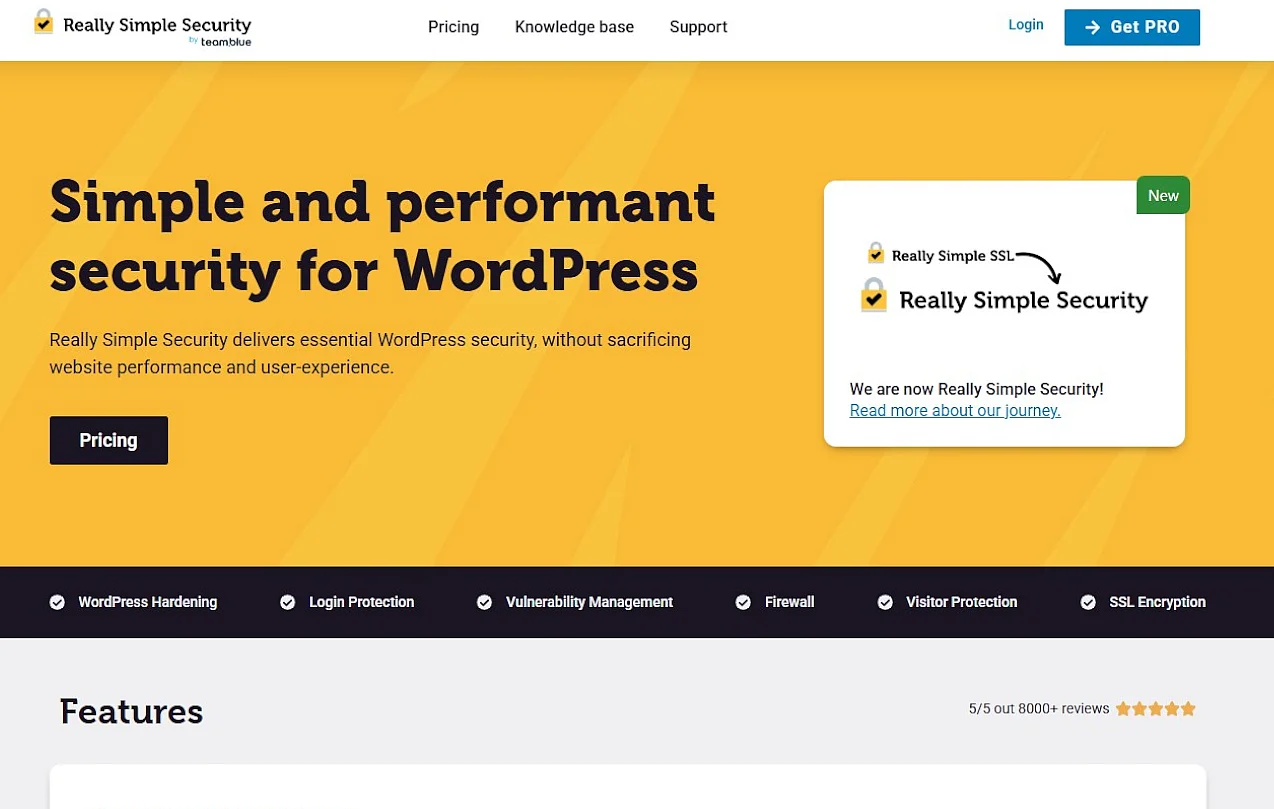Select the 'Vulnerability Management' text
The height and width of the screenshot is (809, 1274).
[590, 602]
